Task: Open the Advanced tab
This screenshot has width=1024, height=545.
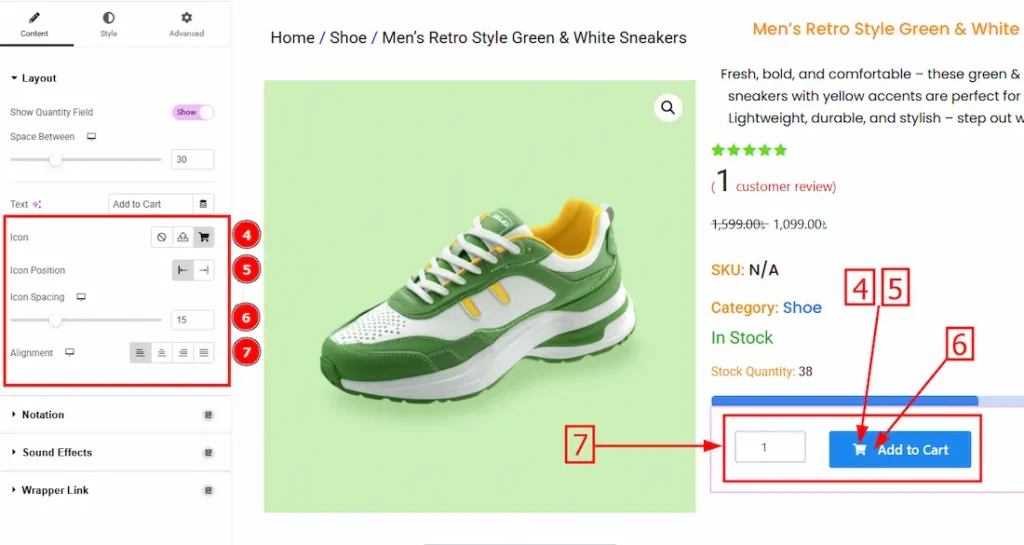Action: [186, 24]
